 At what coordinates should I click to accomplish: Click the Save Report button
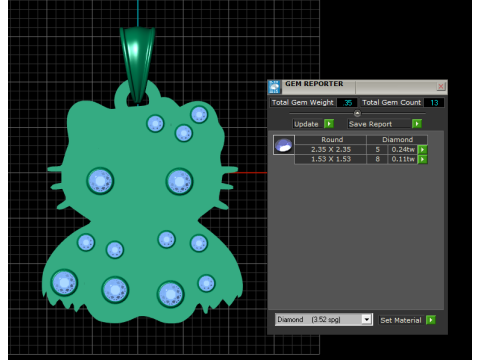tap(379, 124)
